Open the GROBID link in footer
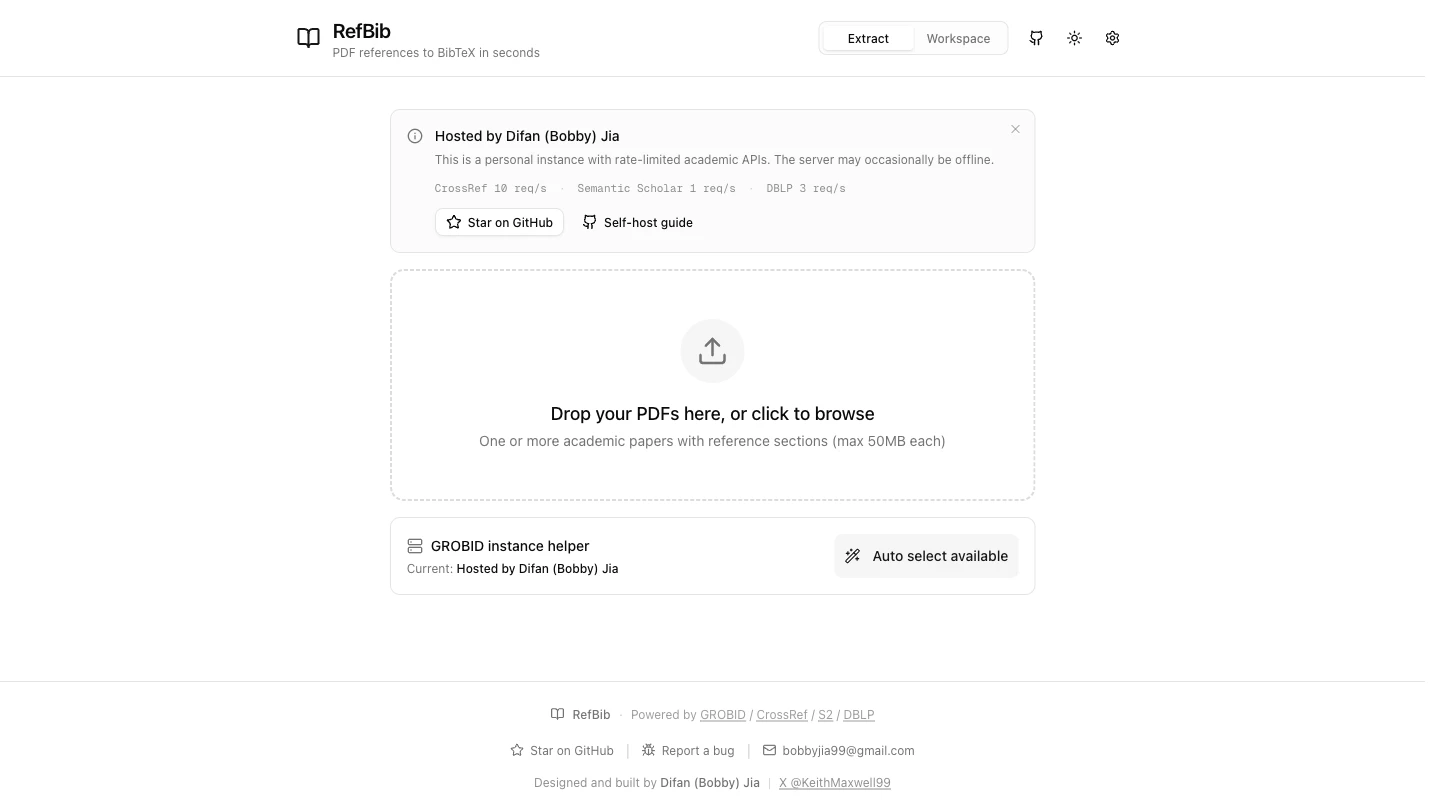This screenshot has height=810, width=1440. pyautogui.click(x=722, y=715)
